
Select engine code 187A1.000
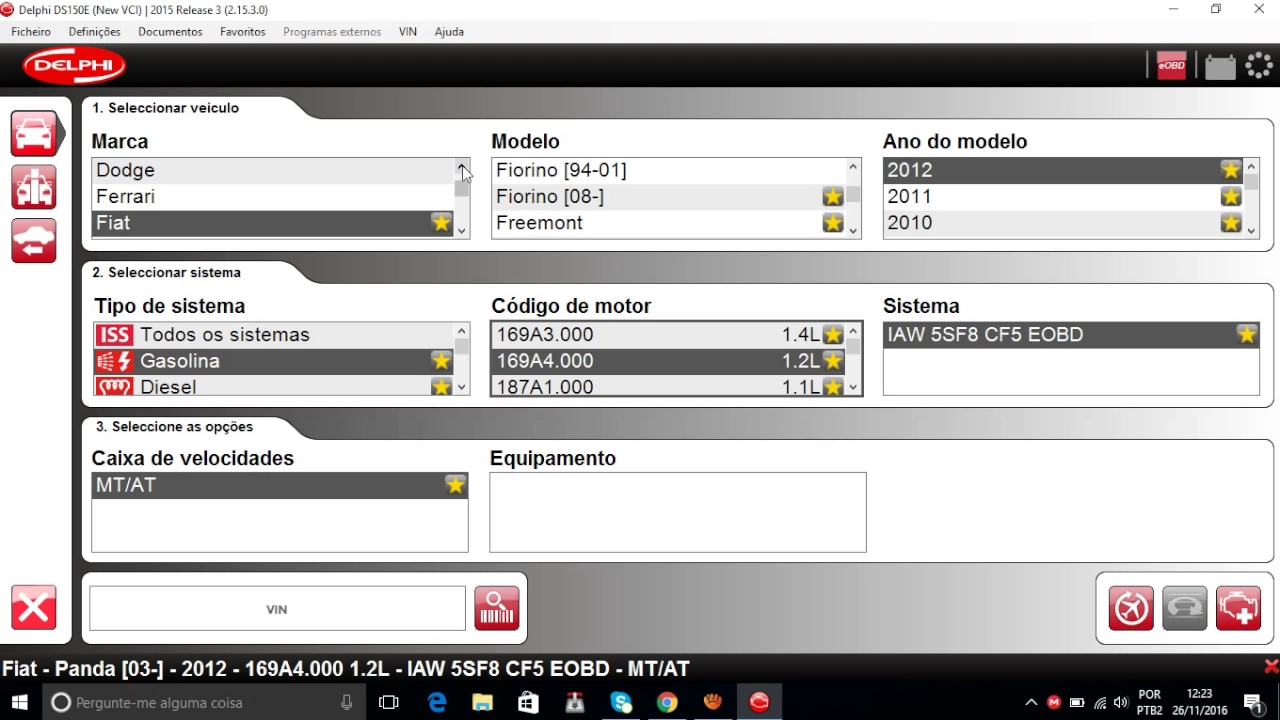[x=668, y=387]
